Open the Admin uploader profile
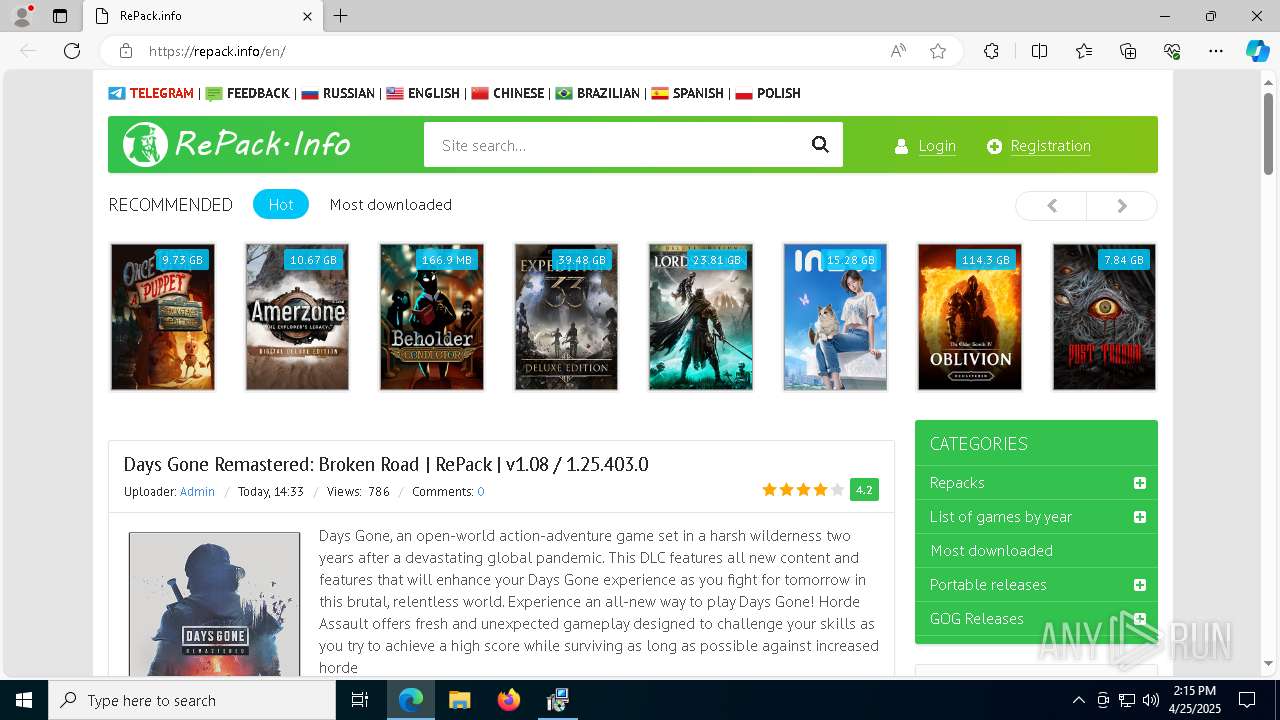The width and height of the screenshot is (1280, 720). pos(197,491)
